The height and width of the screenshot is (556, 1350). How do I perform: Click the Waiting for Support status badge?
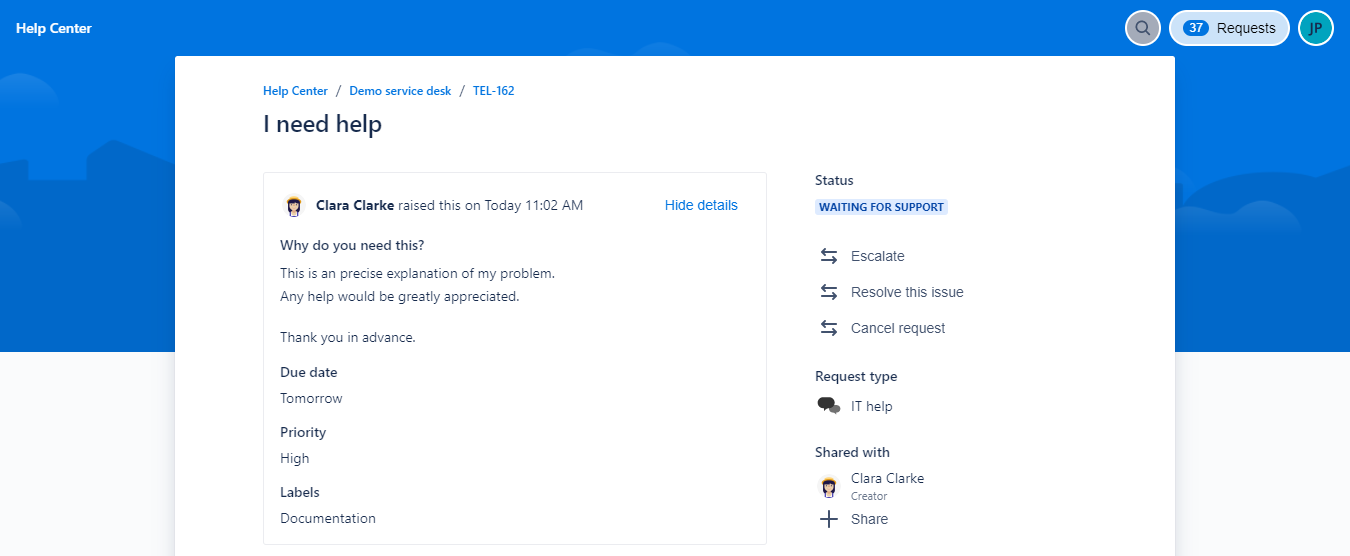tap(881, 207)
